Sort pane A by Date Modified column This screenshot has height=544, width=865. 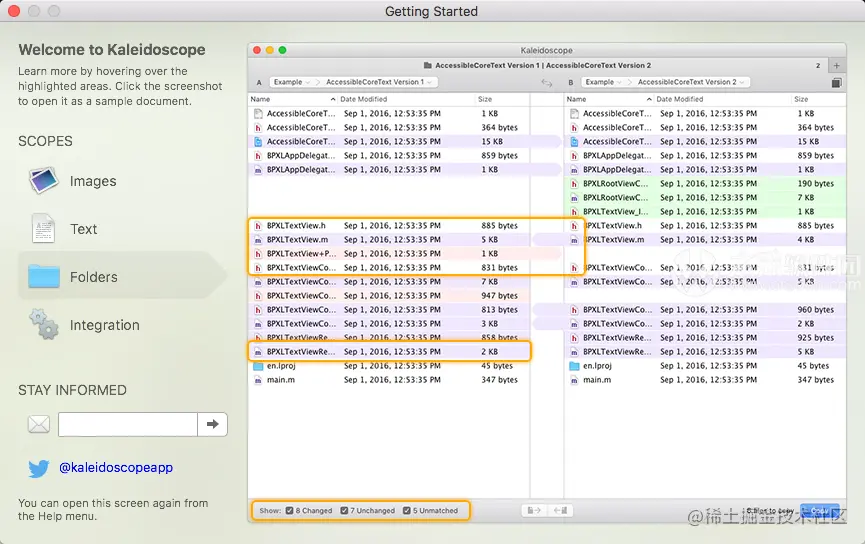click(405, 99)
